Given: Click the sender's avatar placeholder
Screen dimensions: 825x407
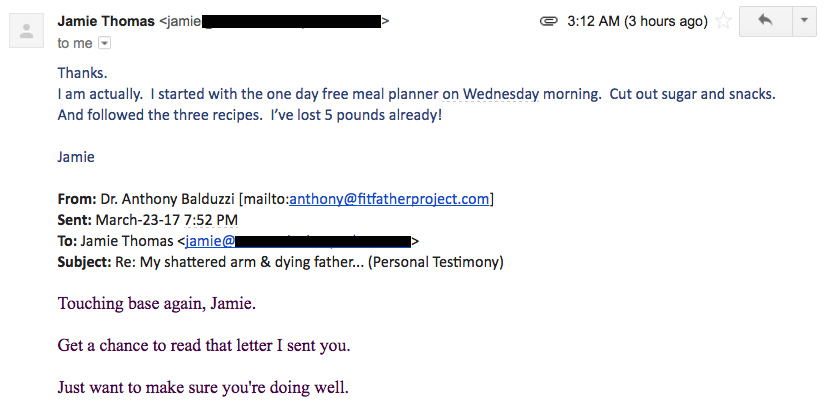Looking at the screenshot, I should pyautogui.click(x=26, y=31).
